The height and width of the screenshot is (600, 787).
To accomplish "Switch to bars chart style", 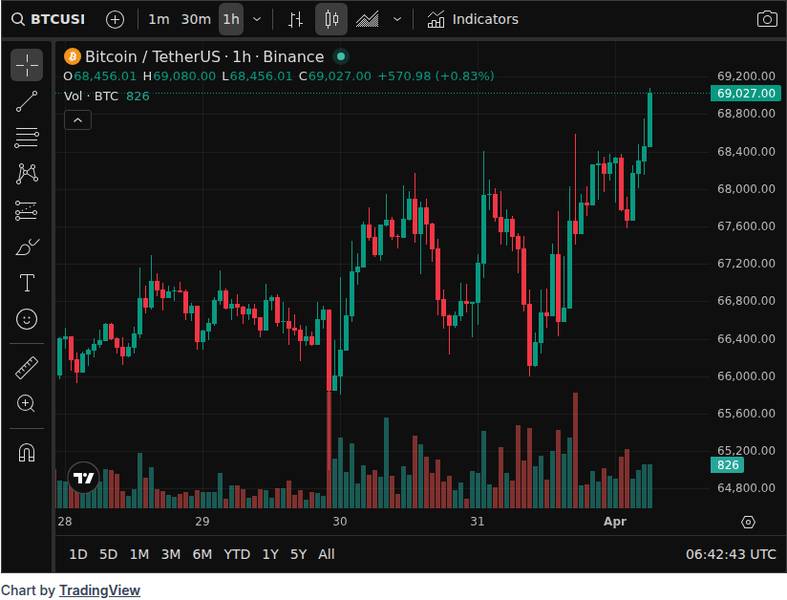I will click(296, 20).
